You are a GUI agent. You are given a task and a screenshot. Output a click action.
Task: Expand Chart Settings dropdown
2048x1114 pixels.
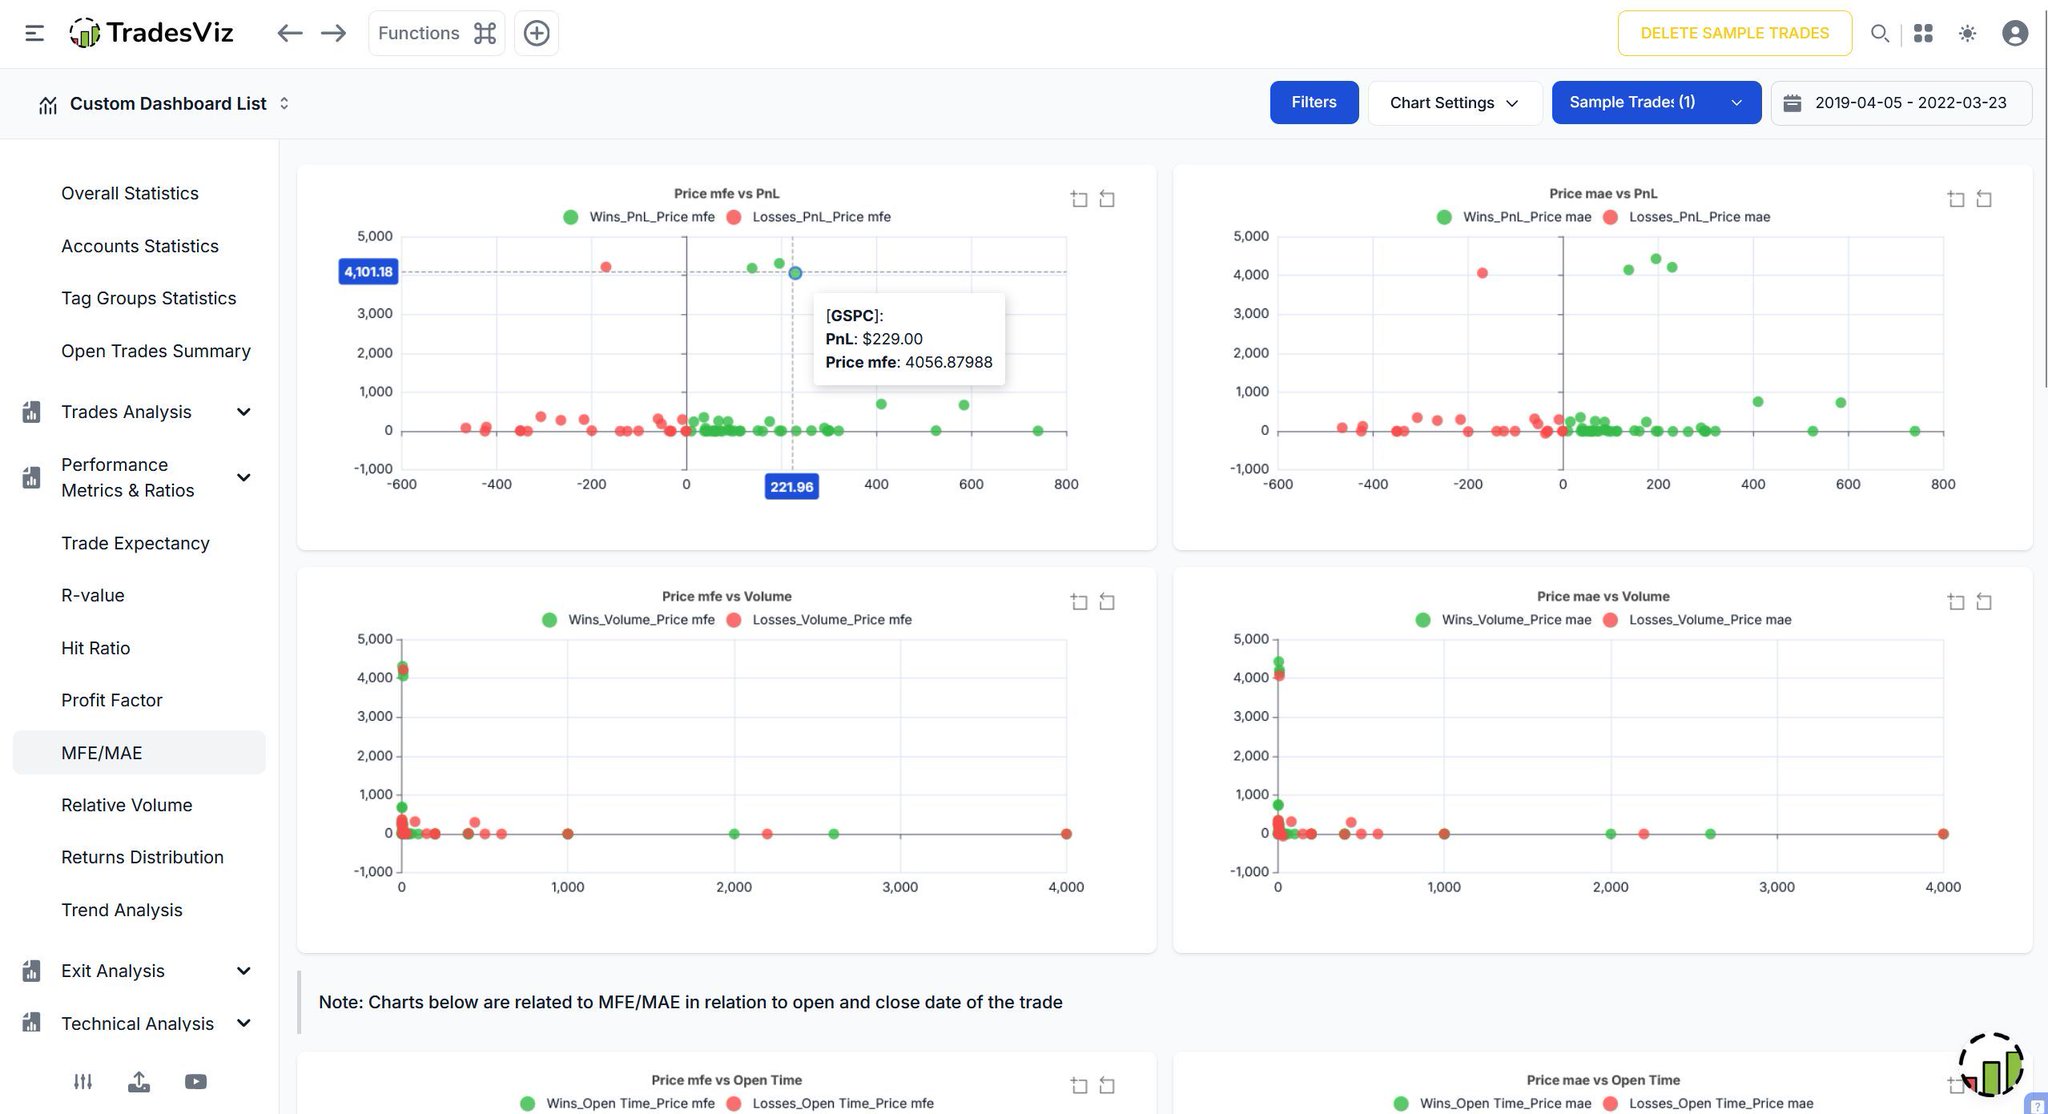tap(1453, 103)
